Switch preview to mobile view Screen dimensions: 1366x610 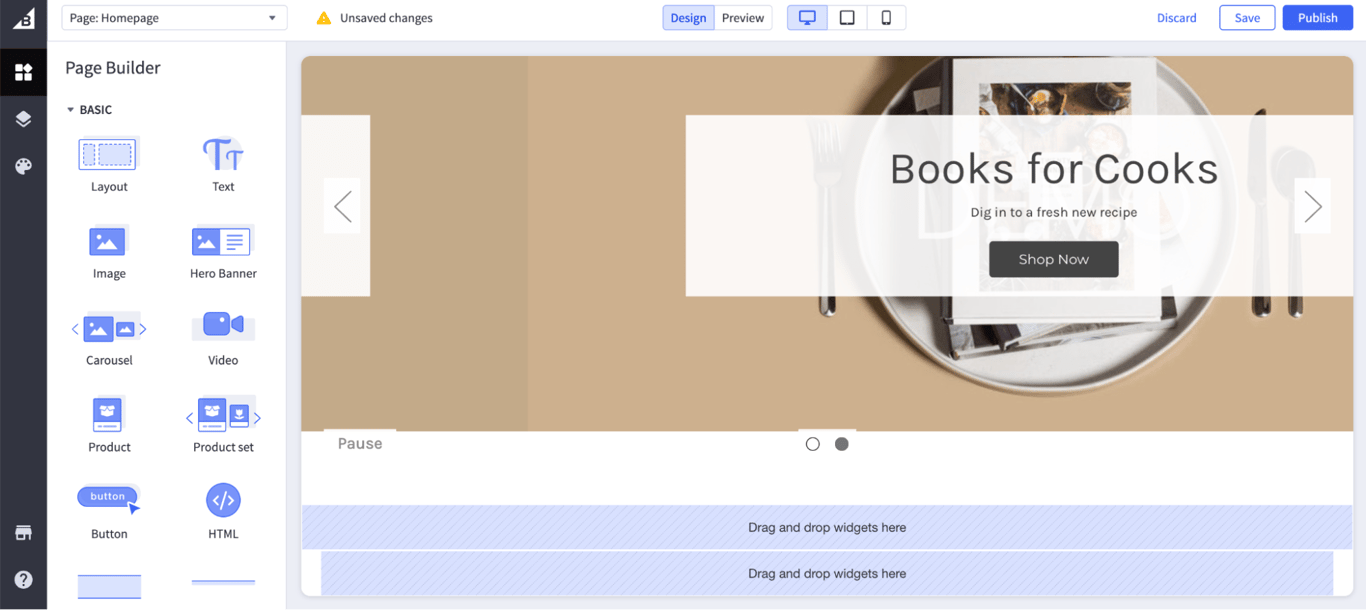click(x=886, y=17)
